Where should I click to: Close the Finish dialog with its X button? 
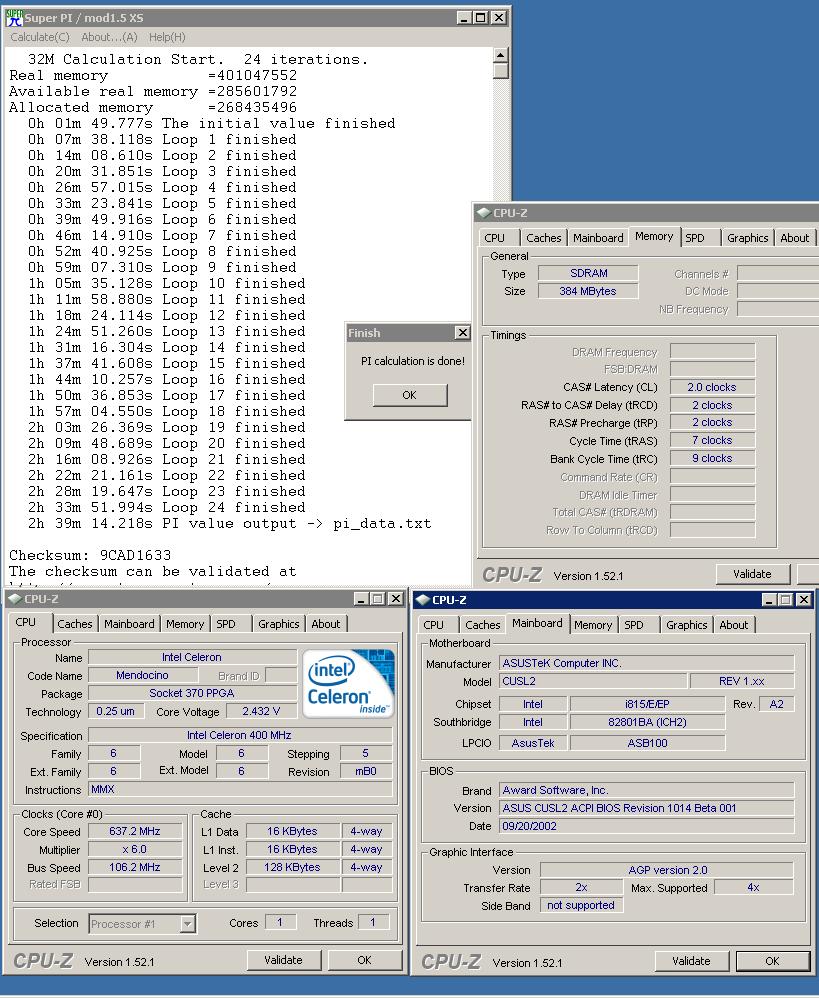point(462,333)
